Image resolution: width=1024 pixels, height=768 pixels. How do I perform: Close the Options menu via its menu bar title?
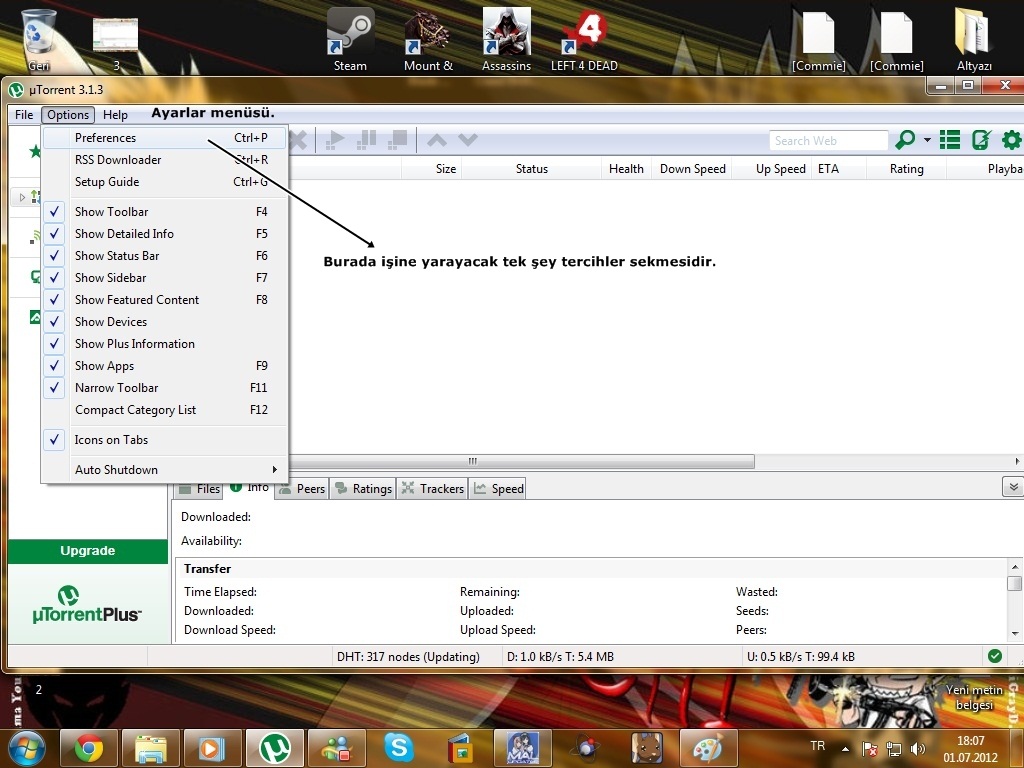[68, 115]
